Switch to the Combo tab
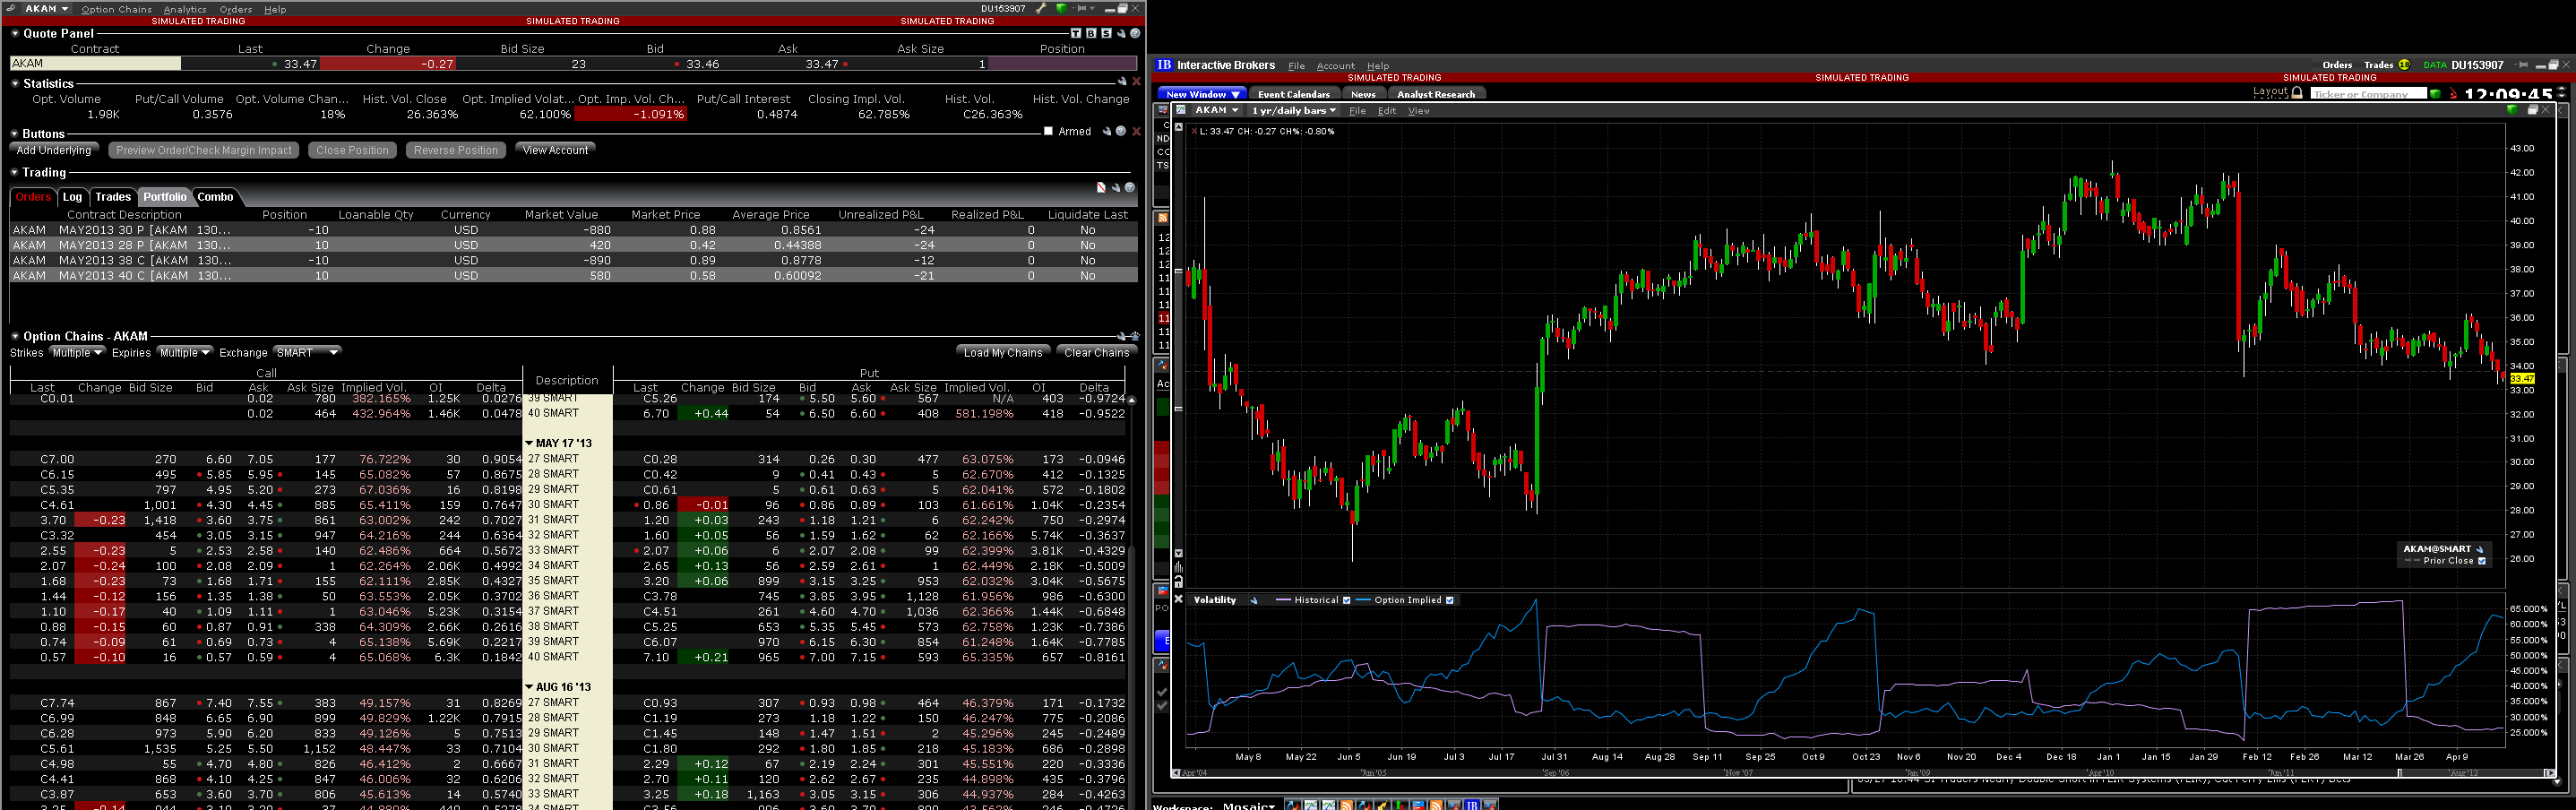2576x810 pixels. point(215,197)
